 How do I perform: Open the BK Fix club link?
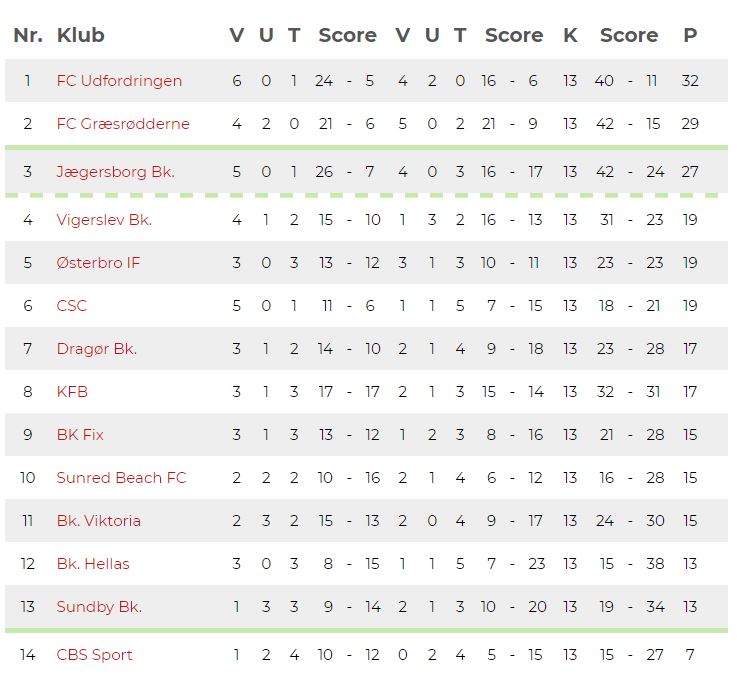pos(80,435)
